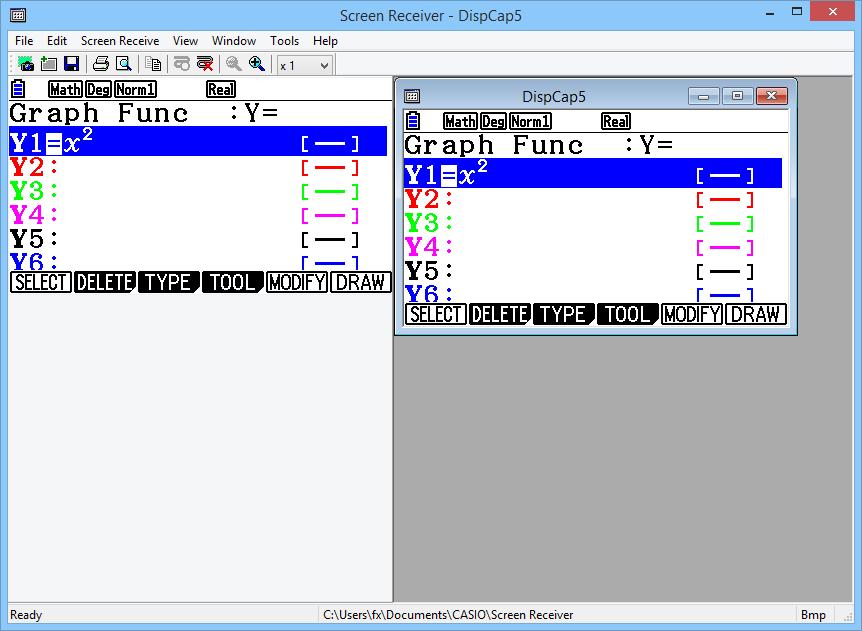Click the Math indicator in left capture
This screenshot has height=631, width=862.
point(65,89)
